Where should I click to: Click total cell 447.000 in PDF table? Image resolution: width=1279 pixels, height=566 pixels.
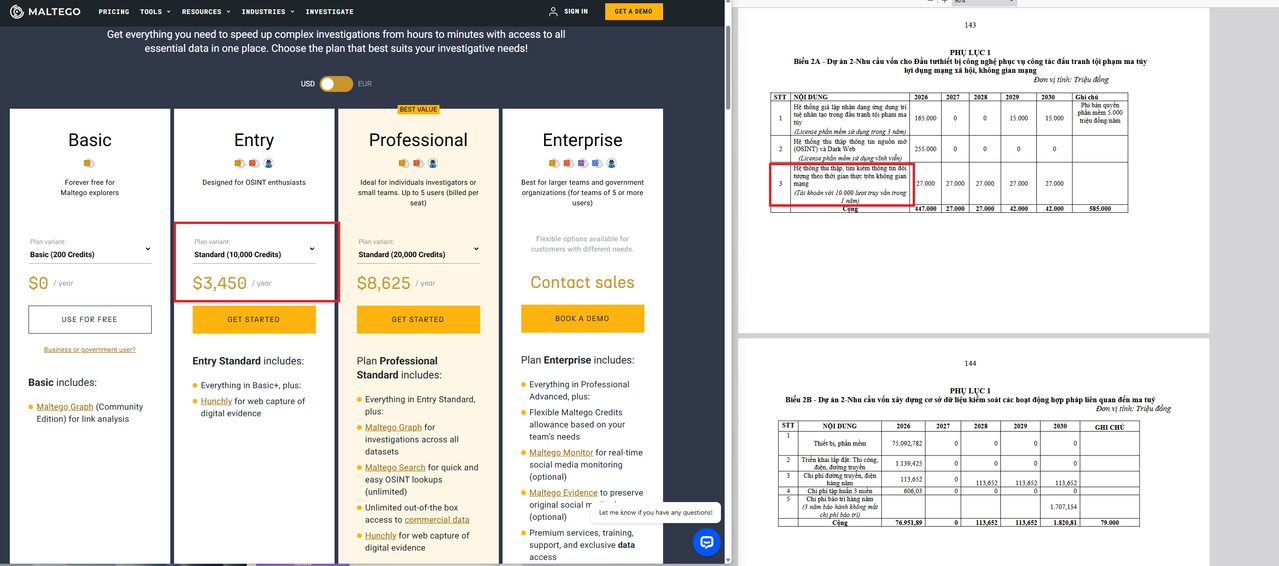tap(925, 209)
